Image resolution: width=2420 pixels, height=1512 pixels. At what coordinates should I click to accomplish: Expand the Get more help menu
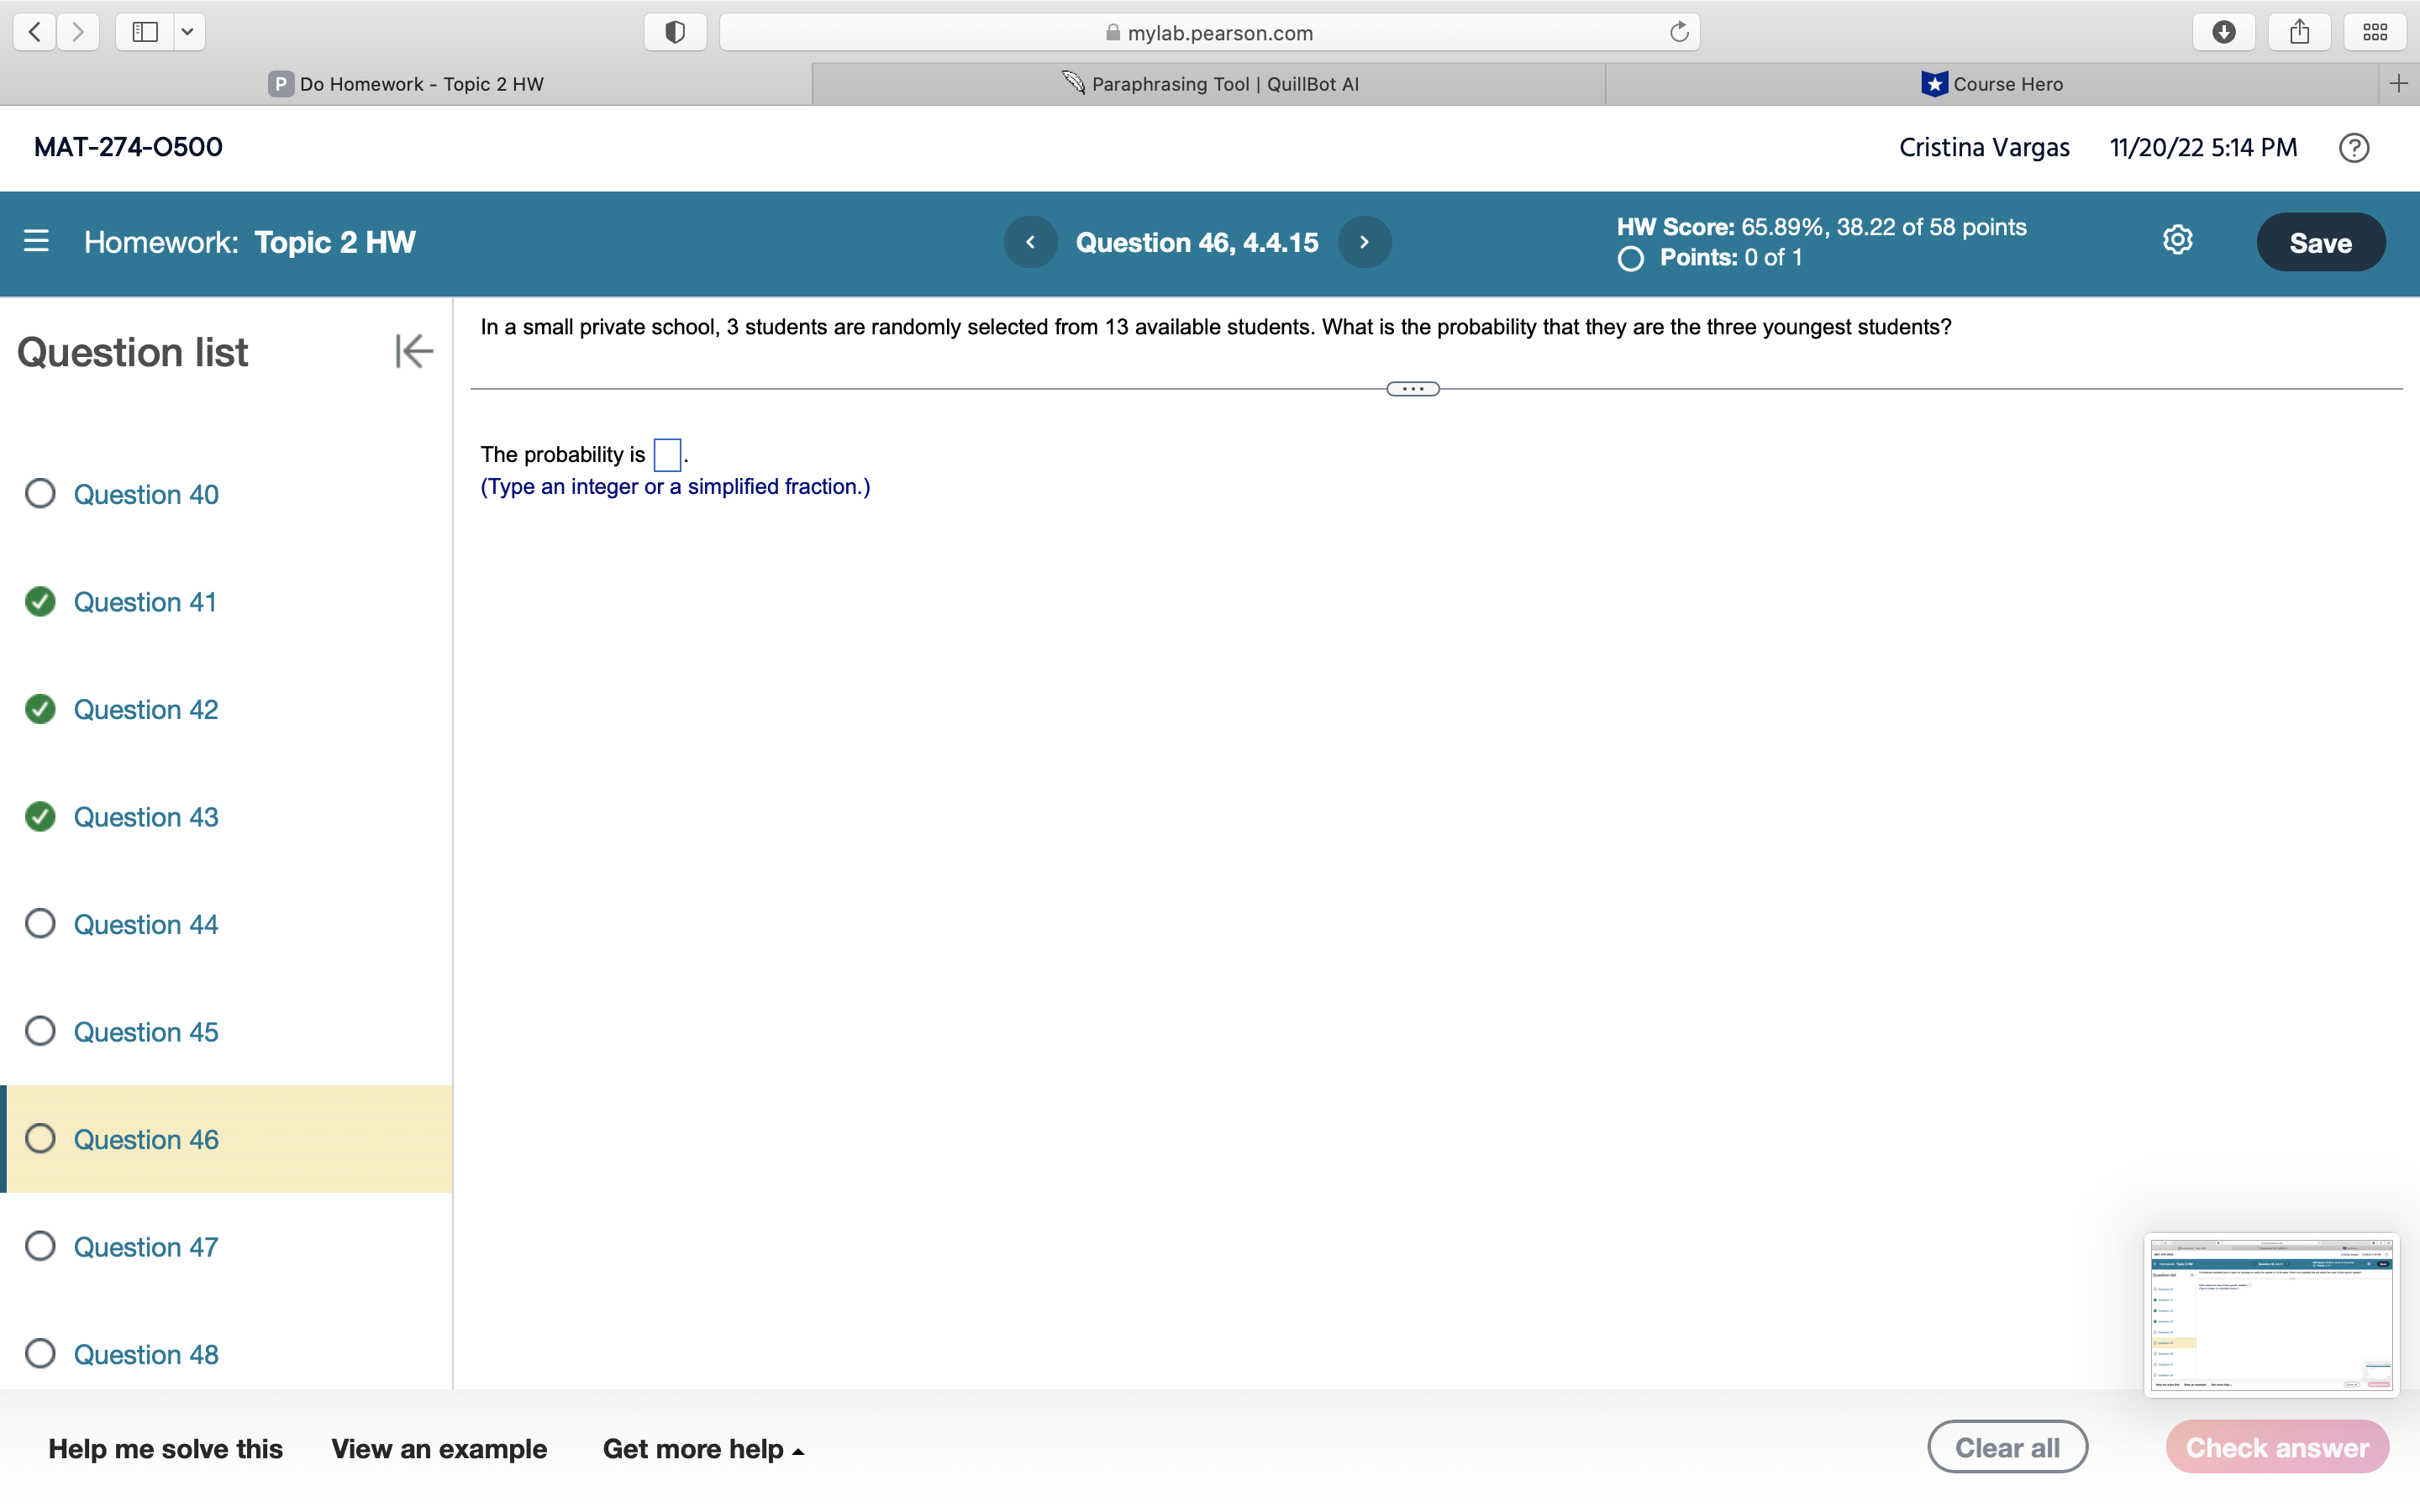click(x=702, y=1449)
